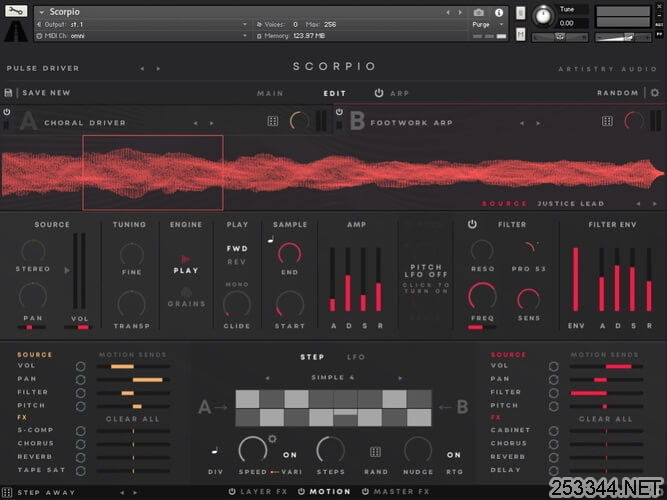Click layer A dice randomize icon
Screen dimensions: 667x500
(x=273, y=121)
